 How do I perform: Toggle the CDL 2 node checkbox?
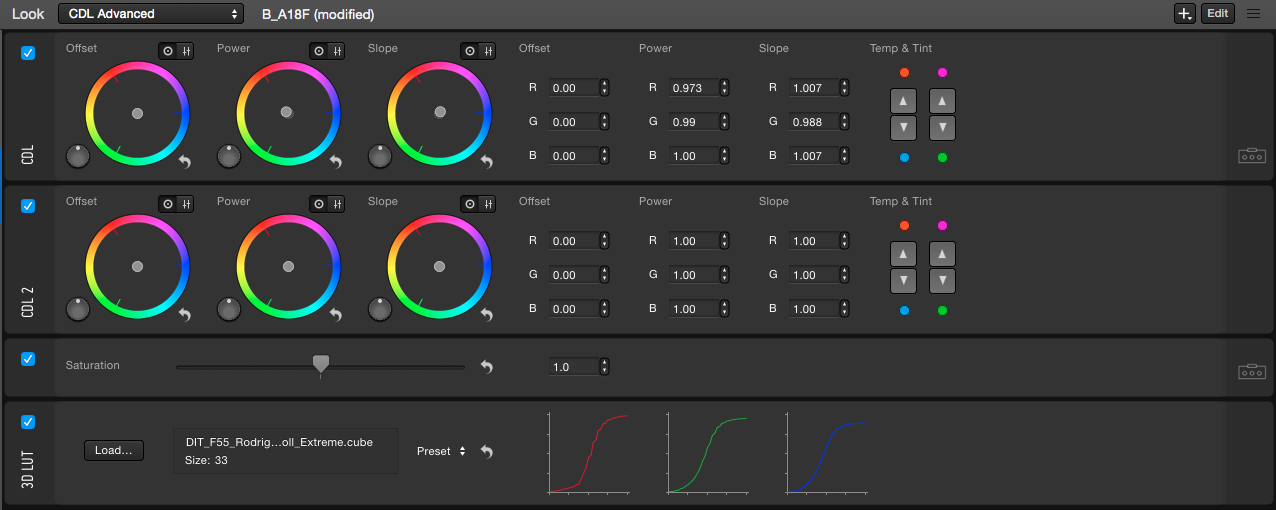coord(28,206)
